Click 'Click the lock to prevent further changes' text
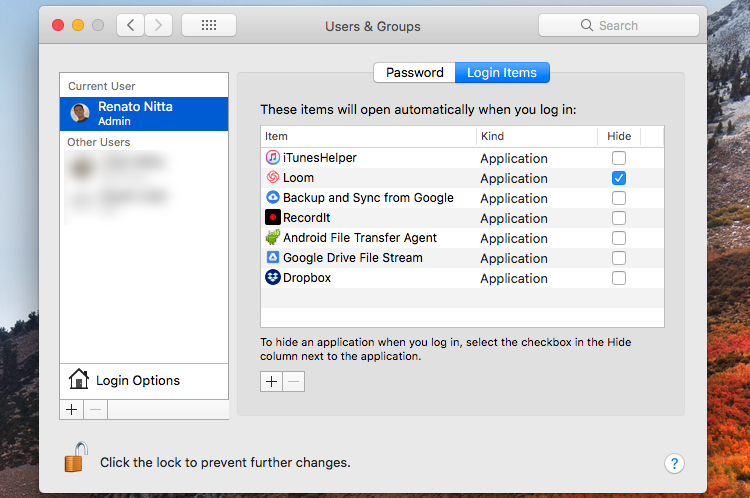The height and width of the screenshot is (498, 750). point(225,463)
